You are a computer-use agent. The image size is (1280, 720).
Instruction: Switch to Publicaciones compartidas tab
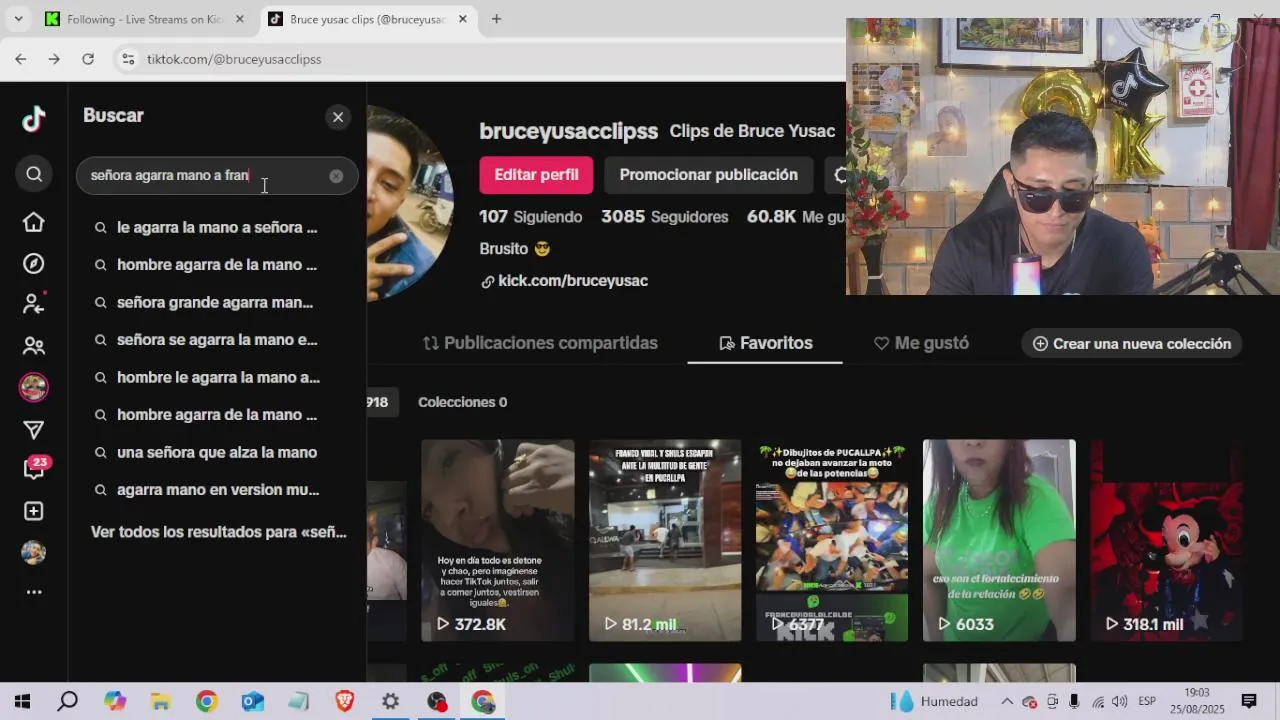pos(540,343)
